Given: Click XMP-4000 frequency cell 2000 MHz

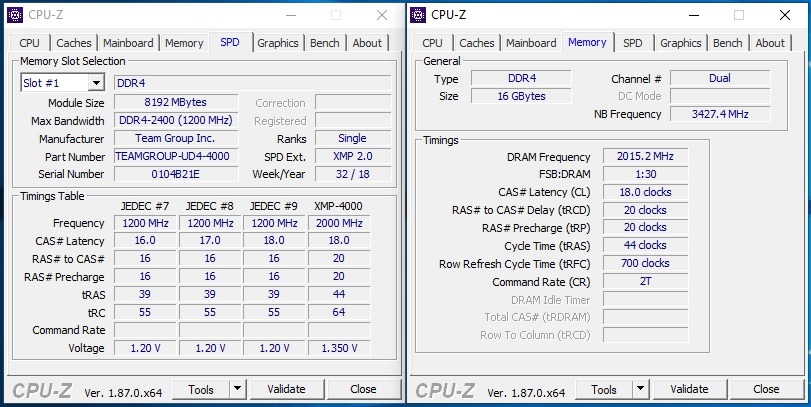Looking at the screenshot, I should 339,223.
